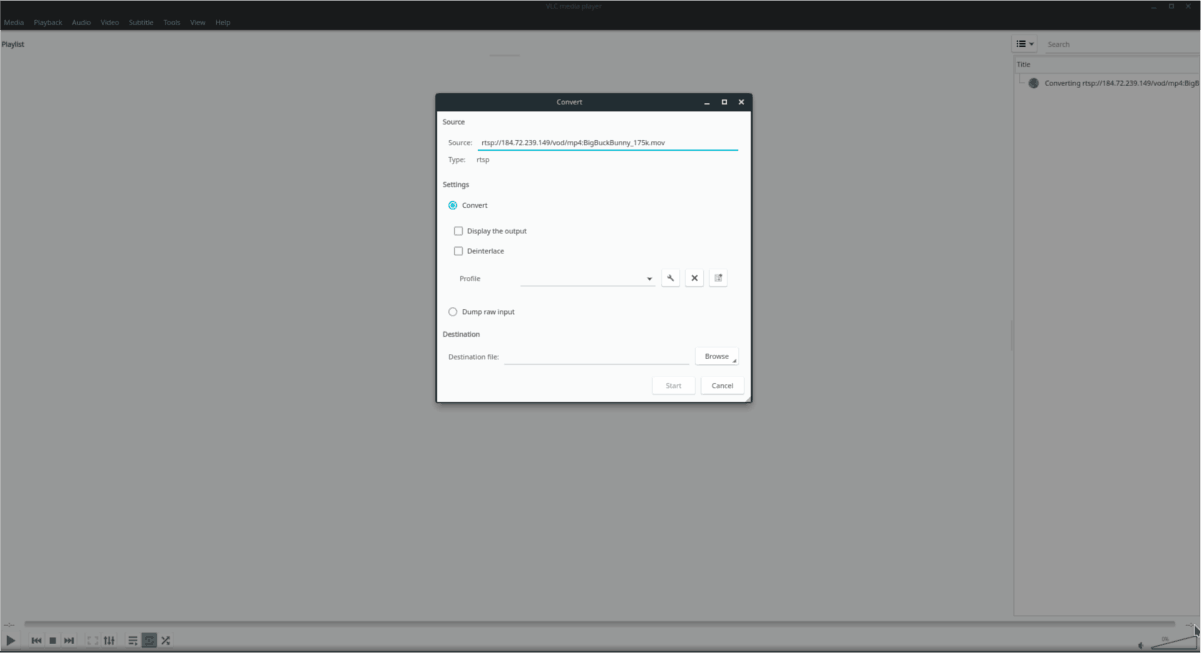
Task: Maximize the Convert dialog
Action: [724, 102]
